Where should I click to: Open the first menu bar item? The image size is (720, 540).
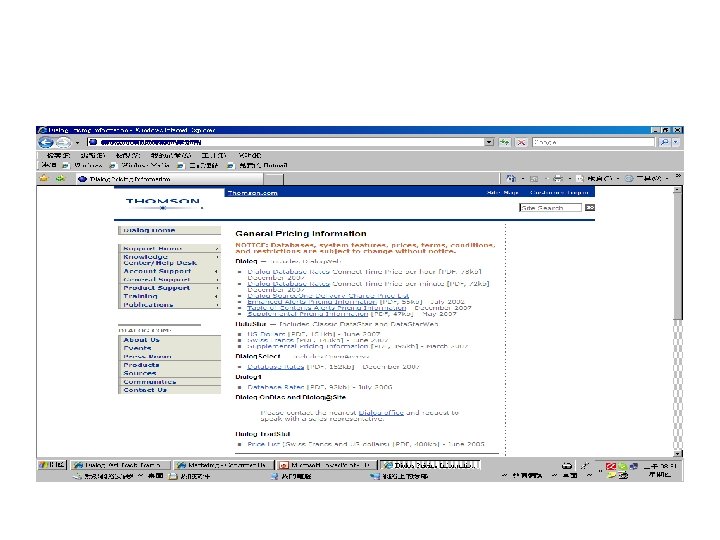(59, 155)
